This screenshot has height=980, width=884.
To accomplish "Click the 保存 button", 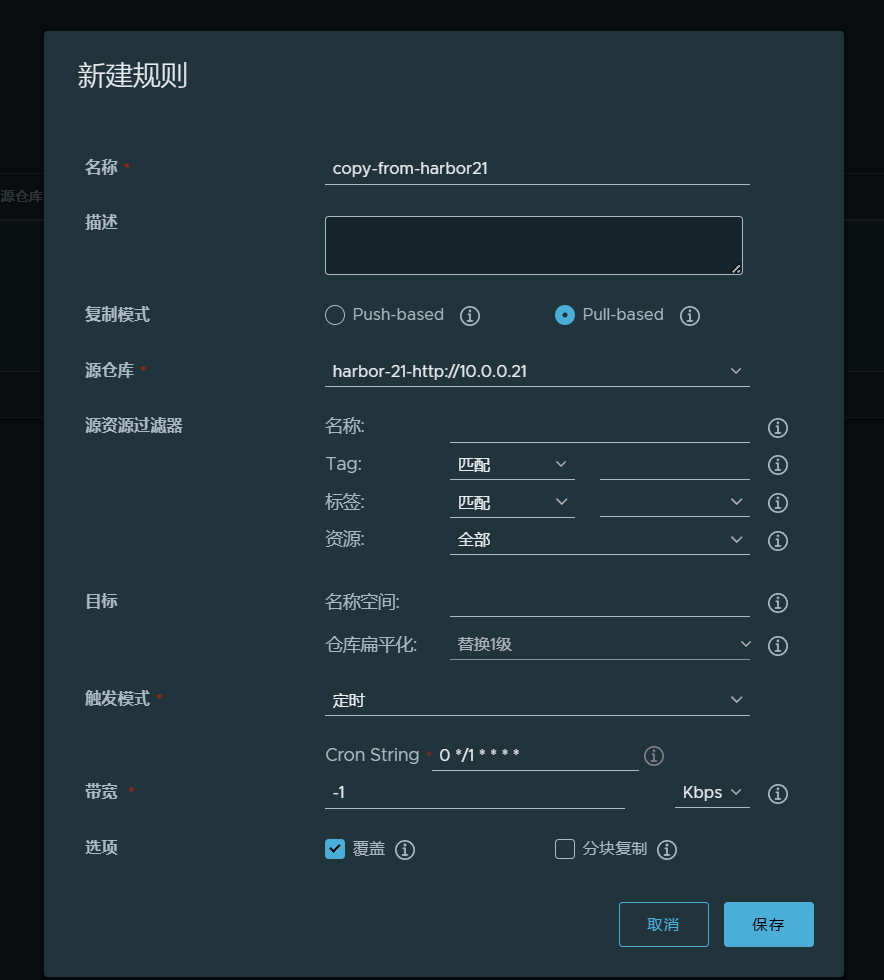I will pos(768,924).
